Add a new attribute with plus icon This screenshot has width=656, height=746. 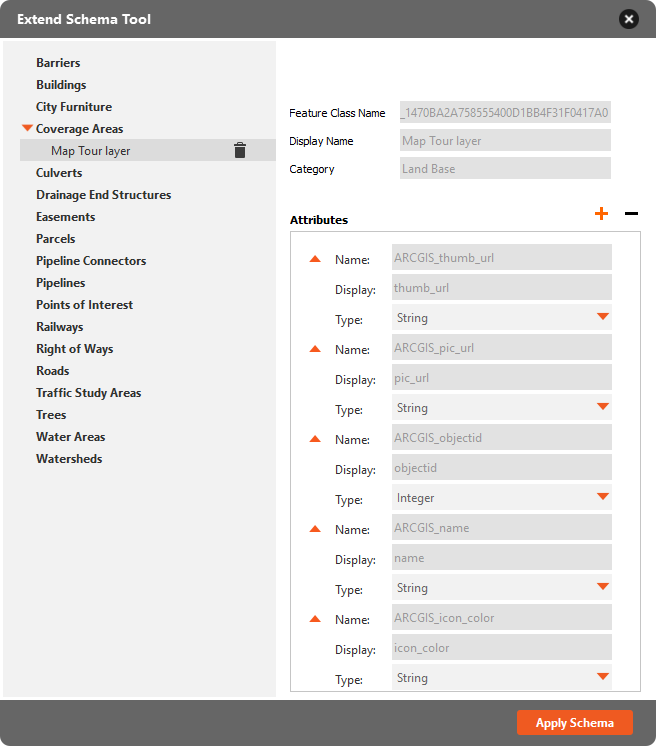coord(601,213)
